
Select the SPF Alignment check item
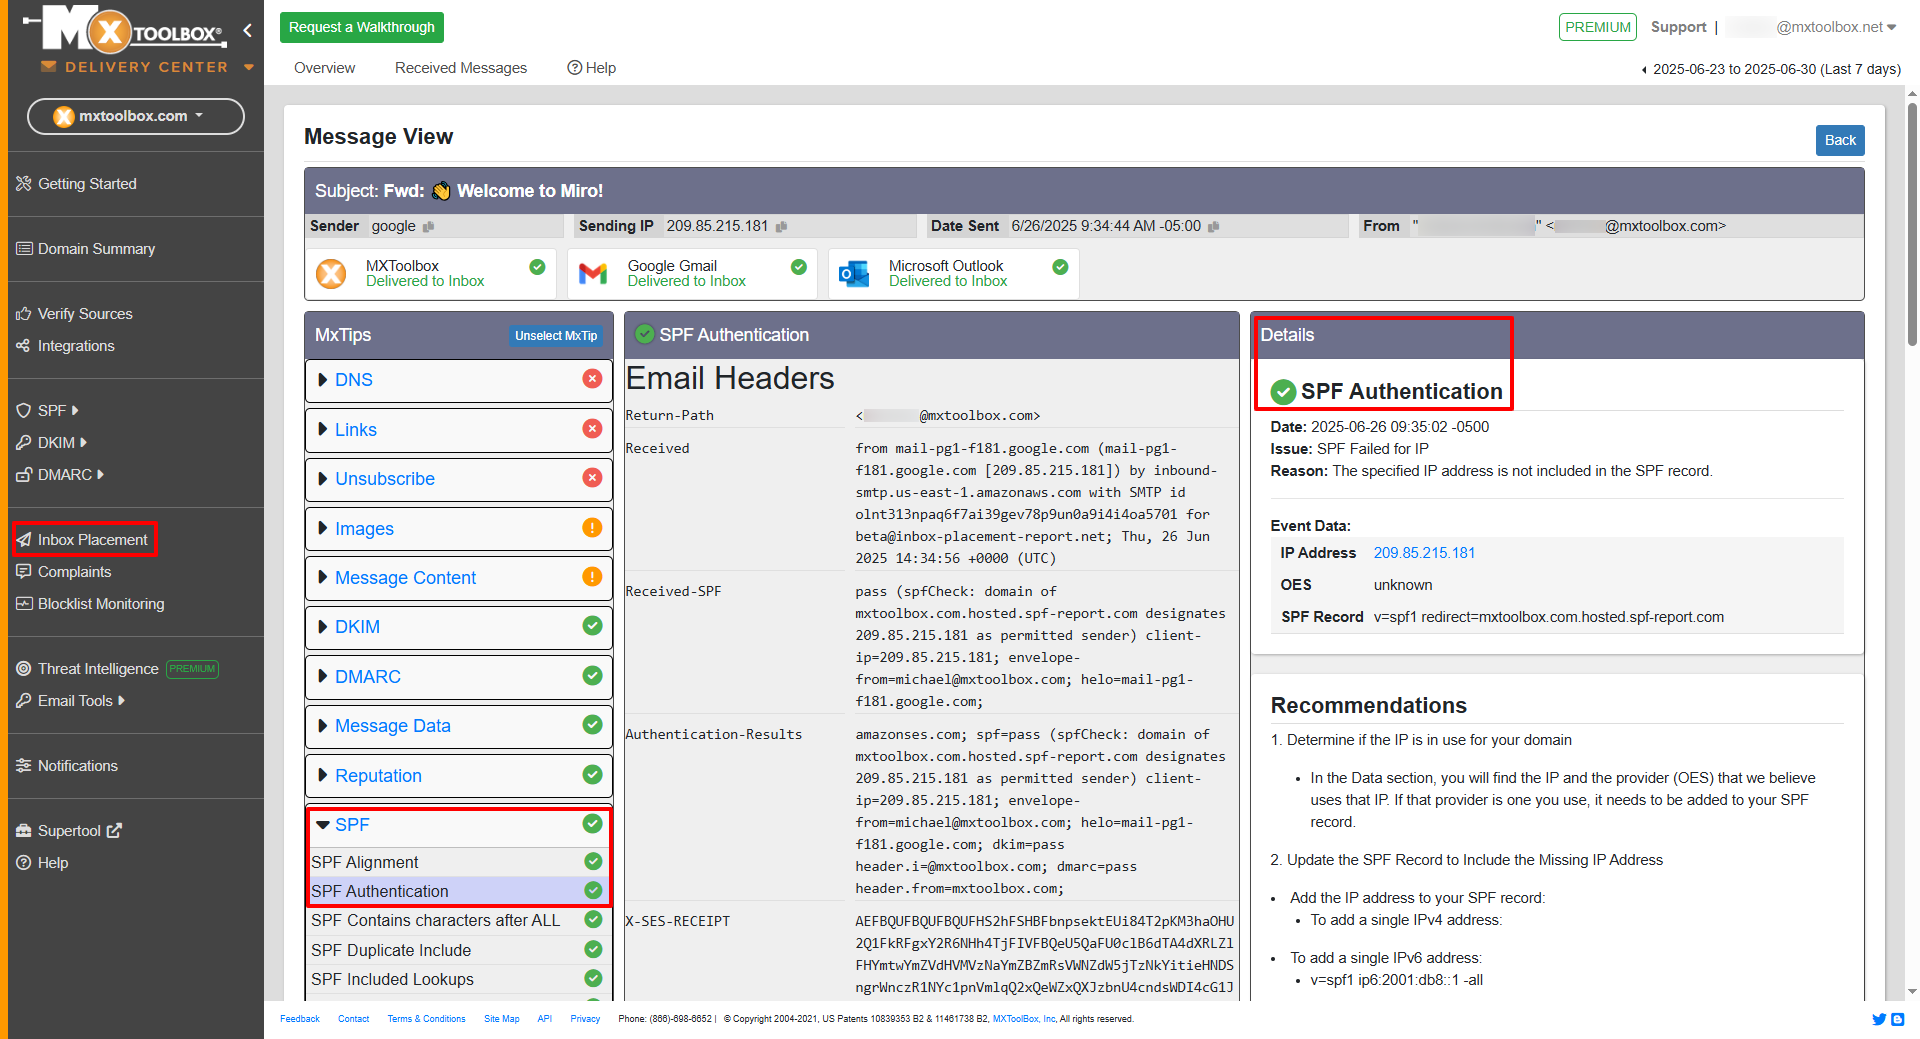pos(365,862)
